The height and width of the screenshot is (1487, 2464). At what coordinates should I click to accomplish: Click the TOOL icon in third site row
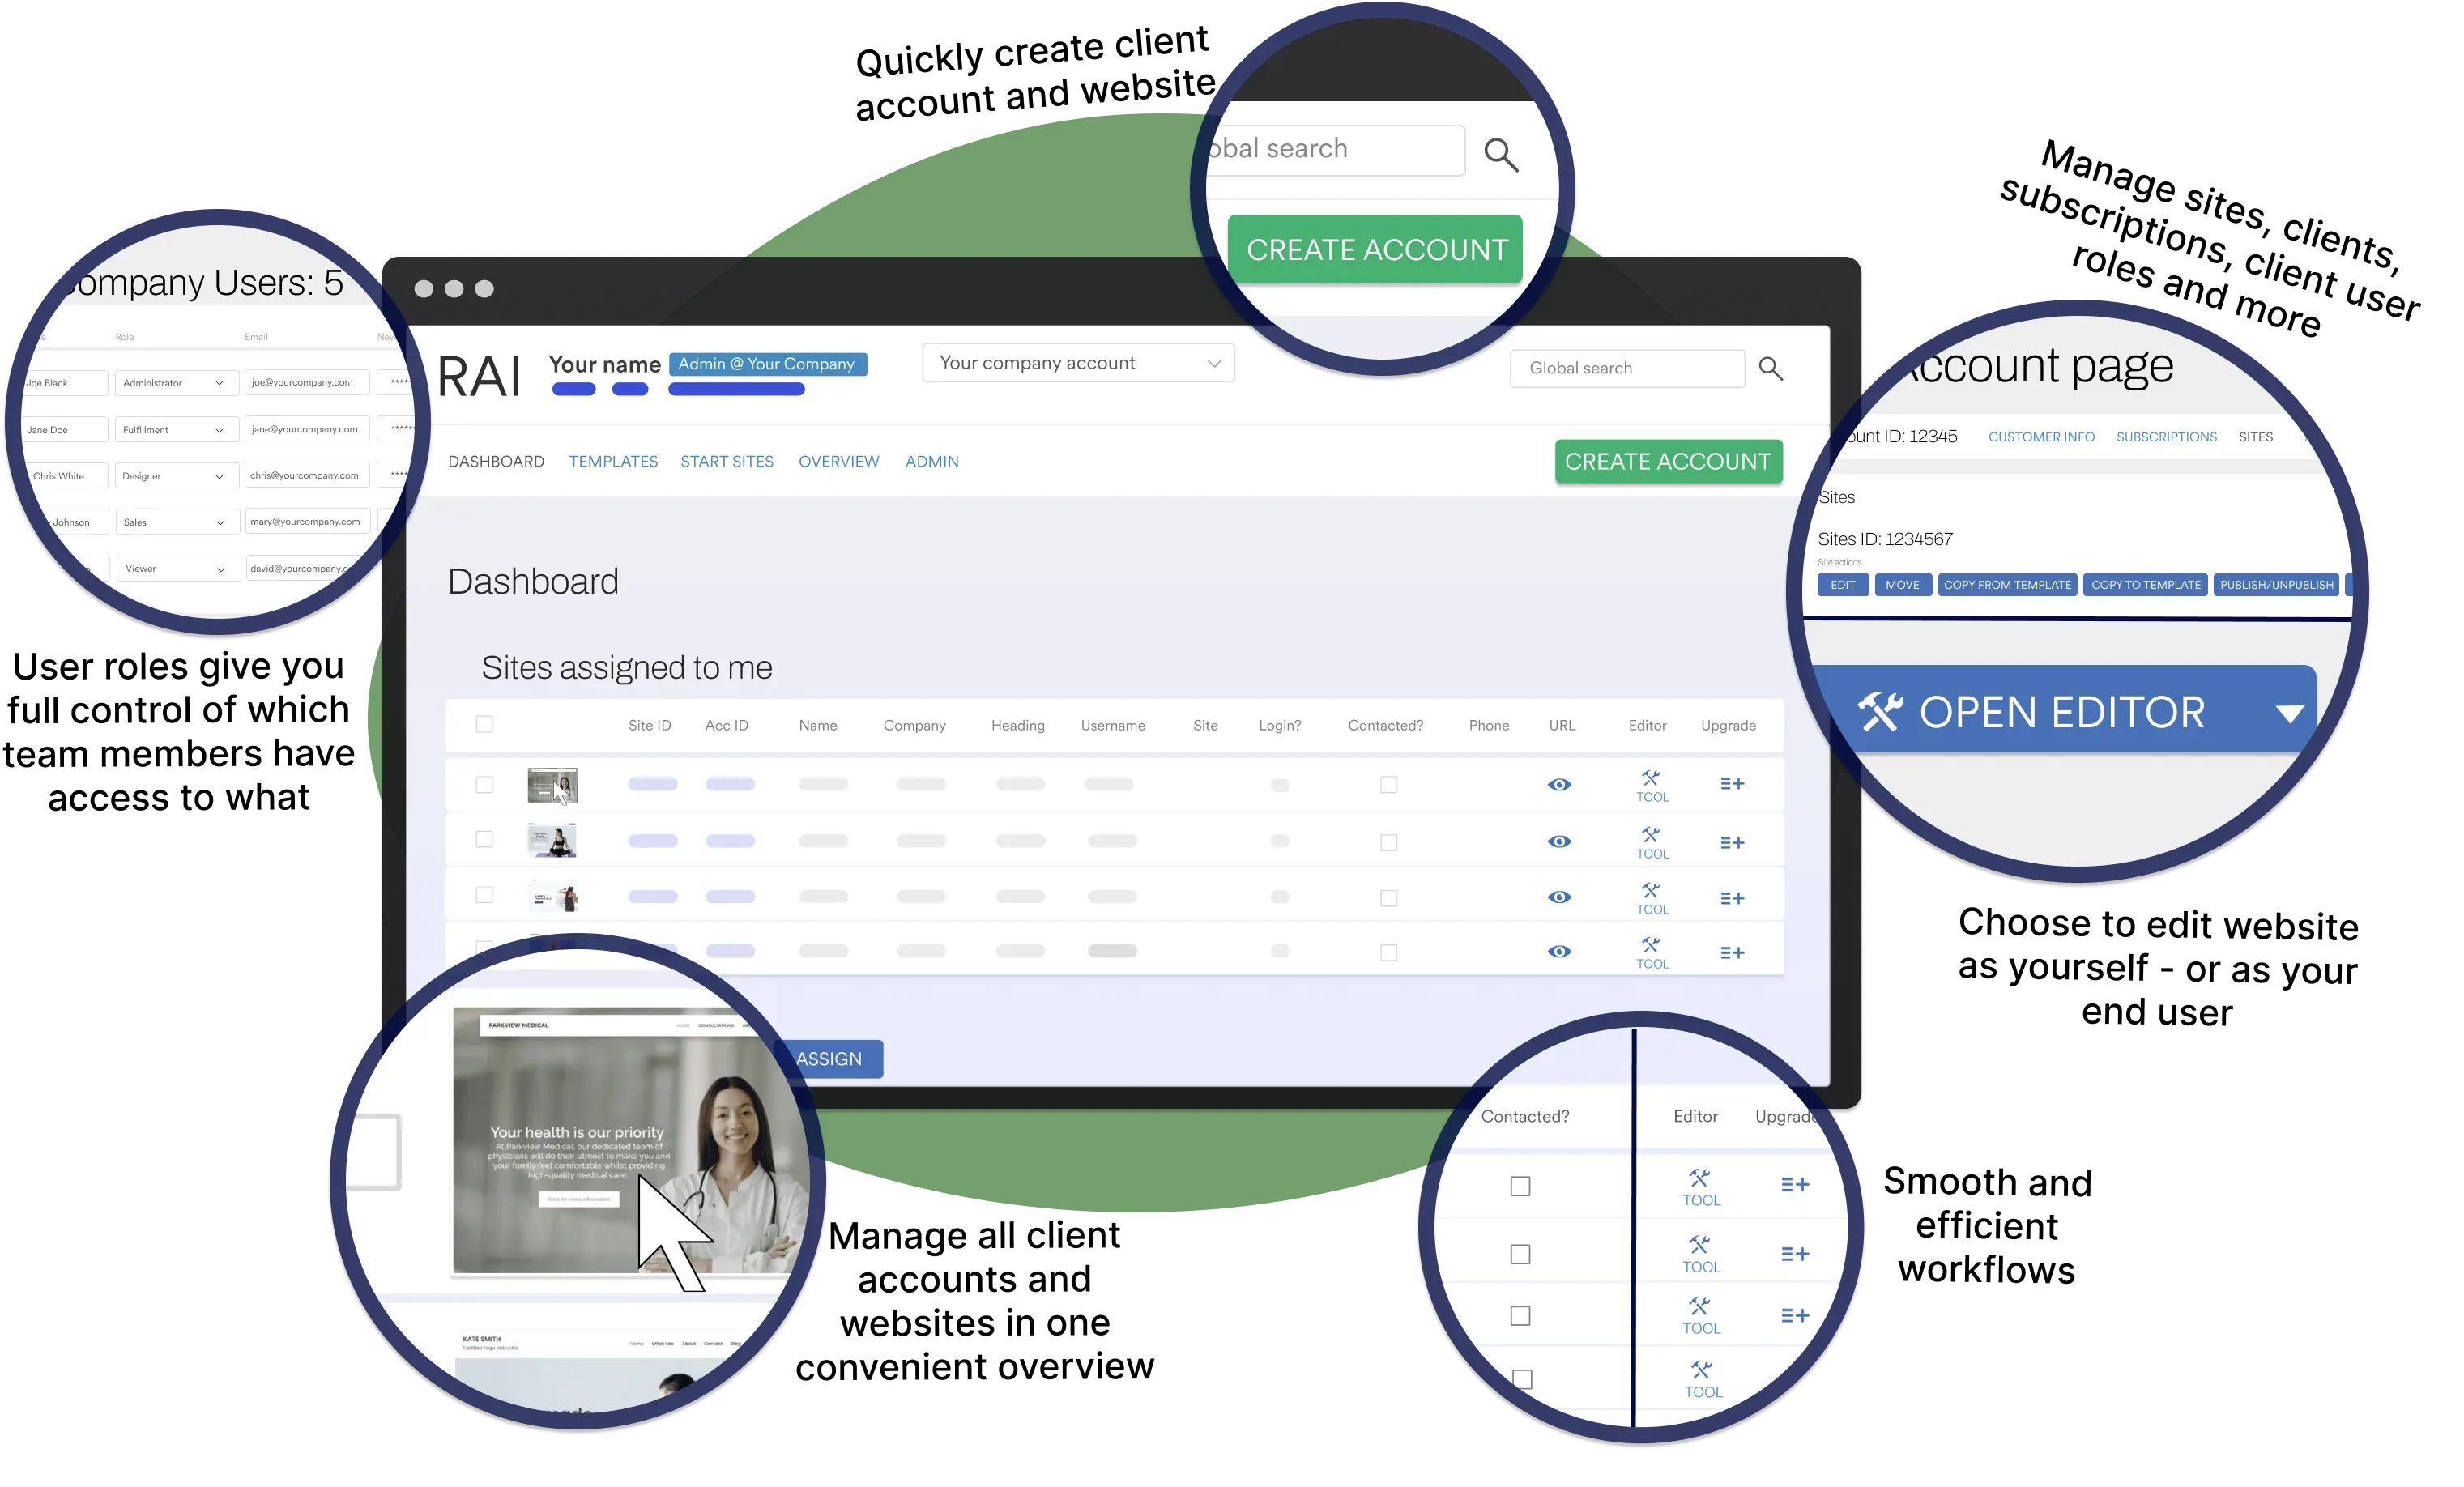click(x=1649, y=896)
